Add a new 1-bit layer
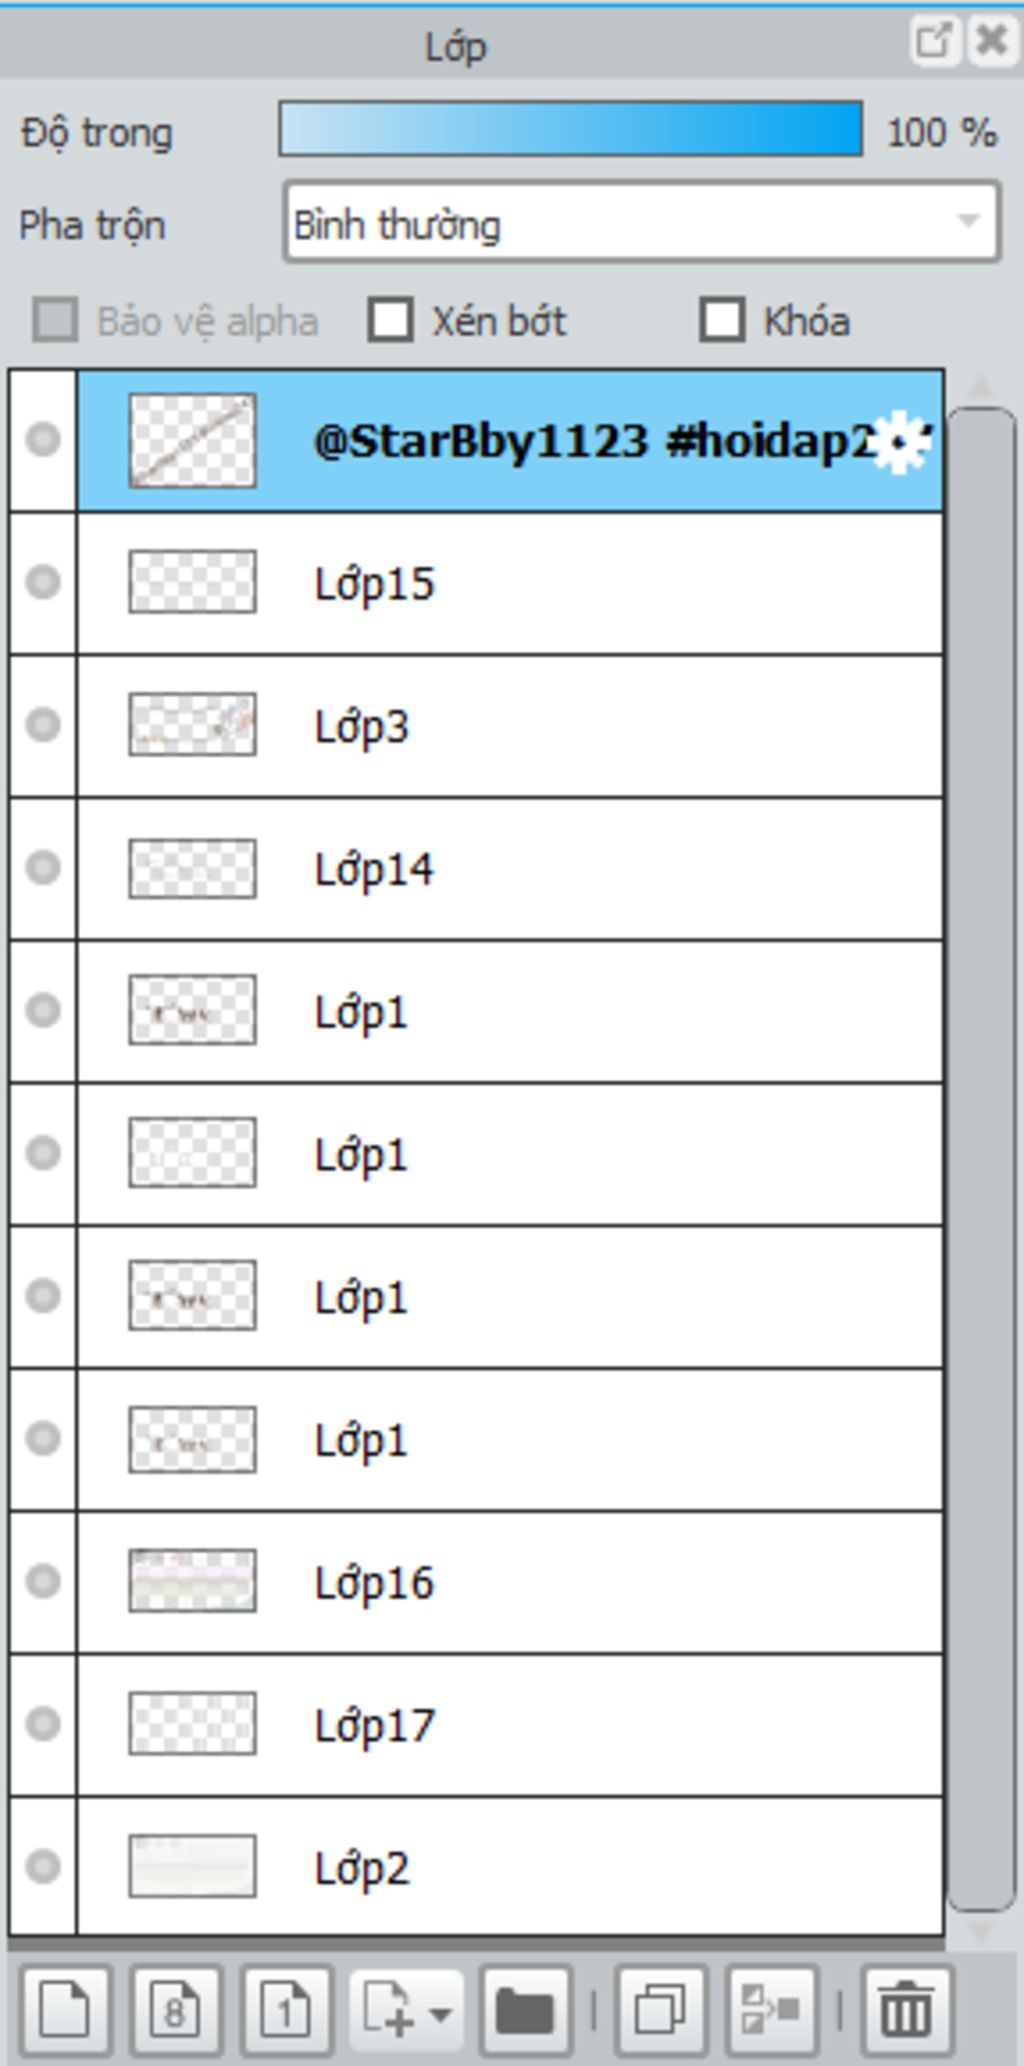The width and height of the screenshot is (1024, 2066). (x=286, y=2009)
